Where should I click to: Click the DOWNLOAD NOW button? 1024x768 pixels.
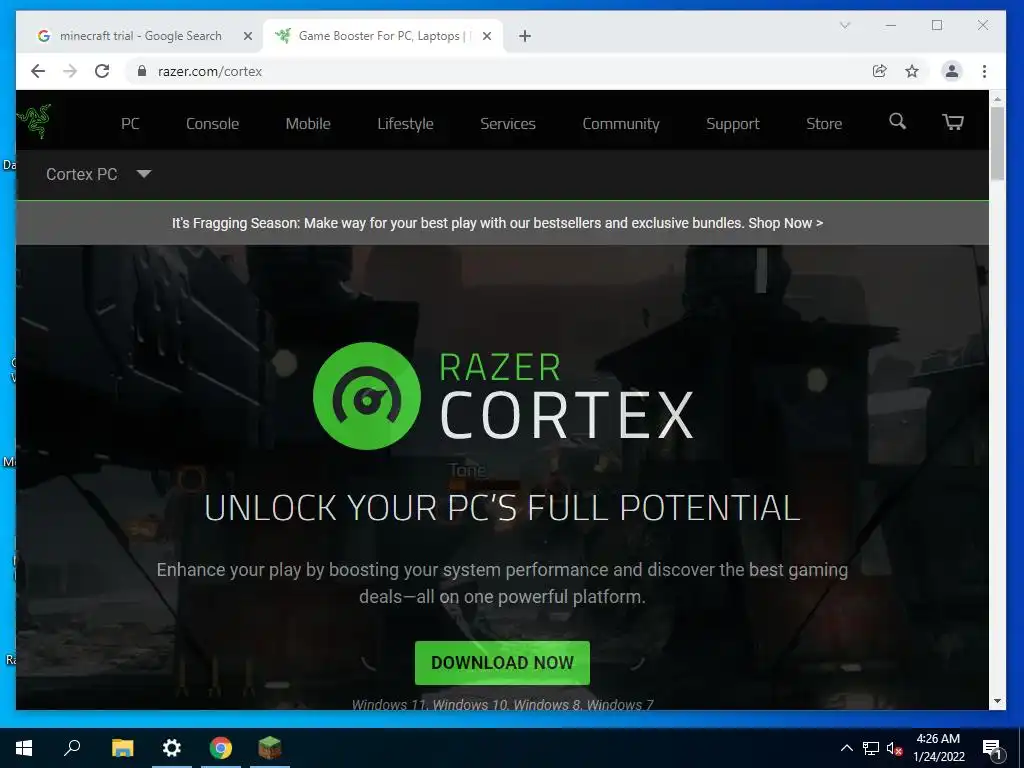(502, 662)
